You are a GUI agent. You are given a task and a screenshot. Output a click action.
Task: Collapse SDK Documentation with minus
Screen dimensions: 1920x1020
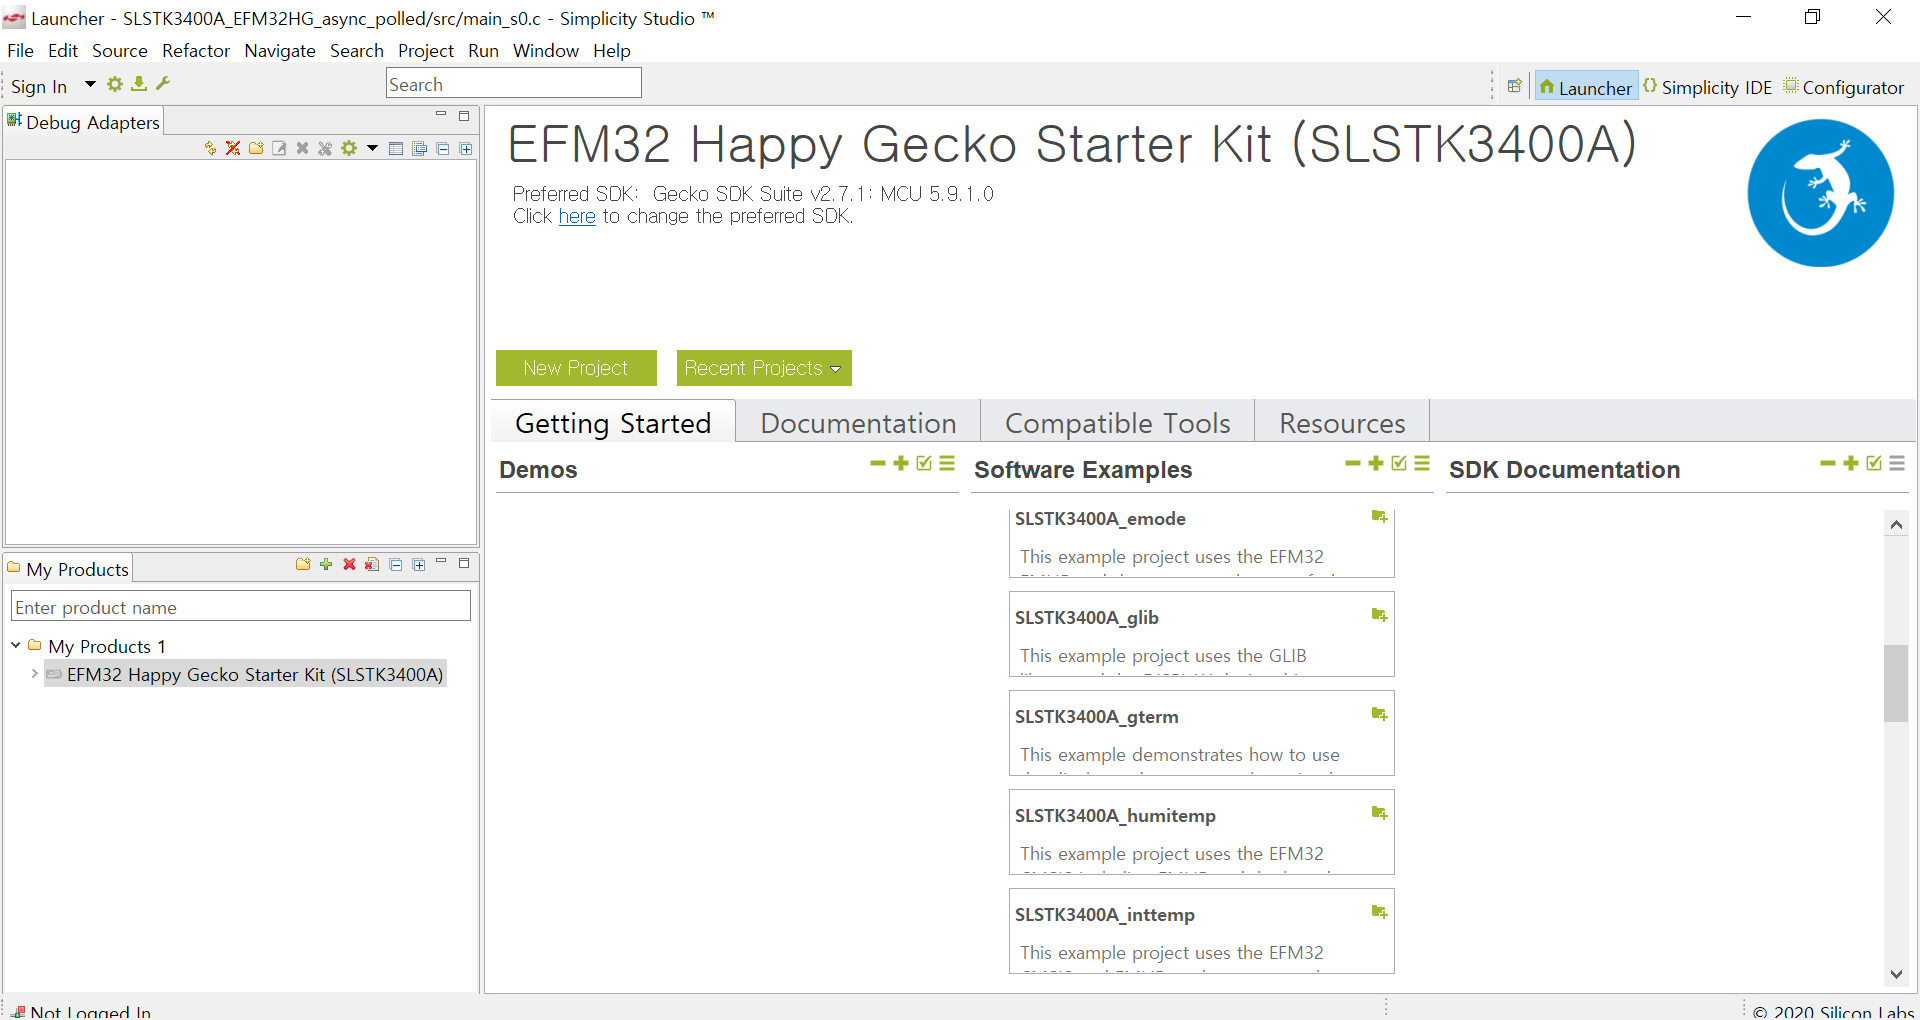point(1828,463)
